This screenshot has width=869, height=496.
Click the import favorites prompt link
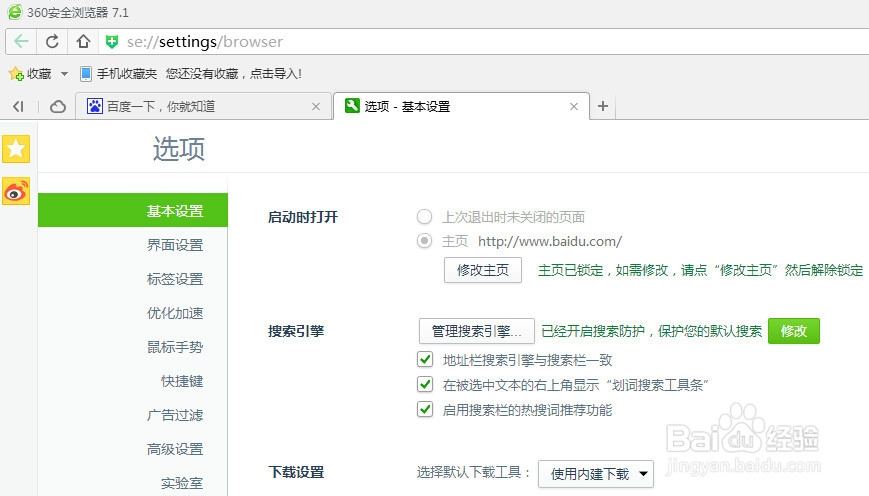(233, 74)
